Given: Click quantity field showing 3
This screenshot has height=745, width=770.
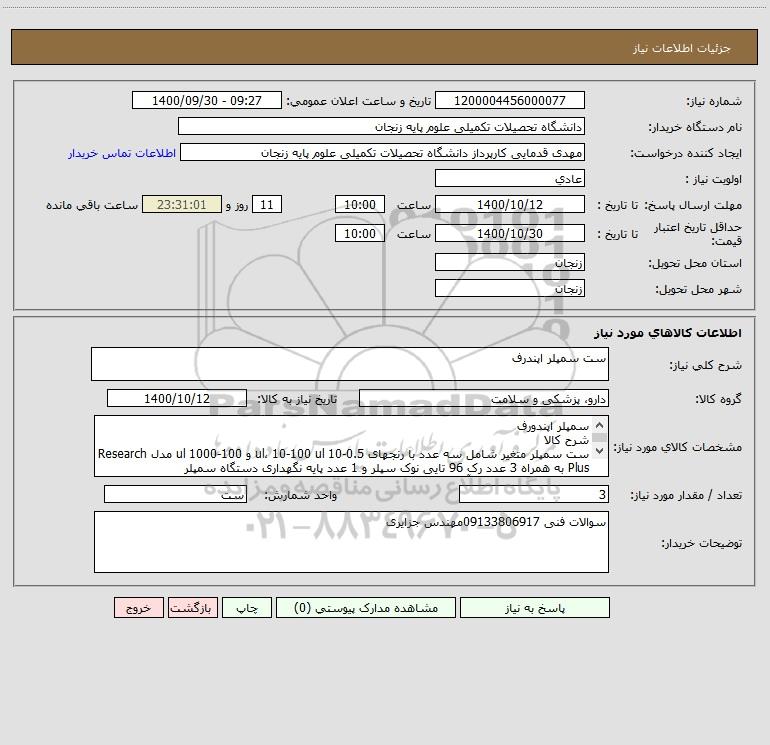Looking at the screenshot, I should 534,494.
